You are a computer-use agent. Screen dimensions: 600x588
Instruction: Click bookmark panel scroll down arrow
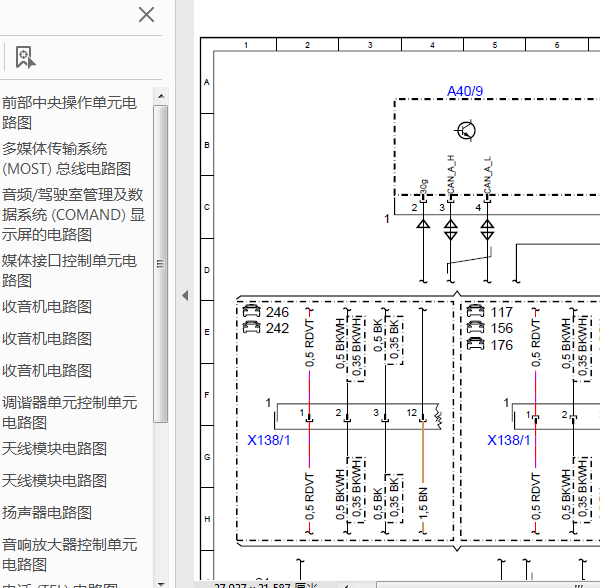tap(161, 585)
